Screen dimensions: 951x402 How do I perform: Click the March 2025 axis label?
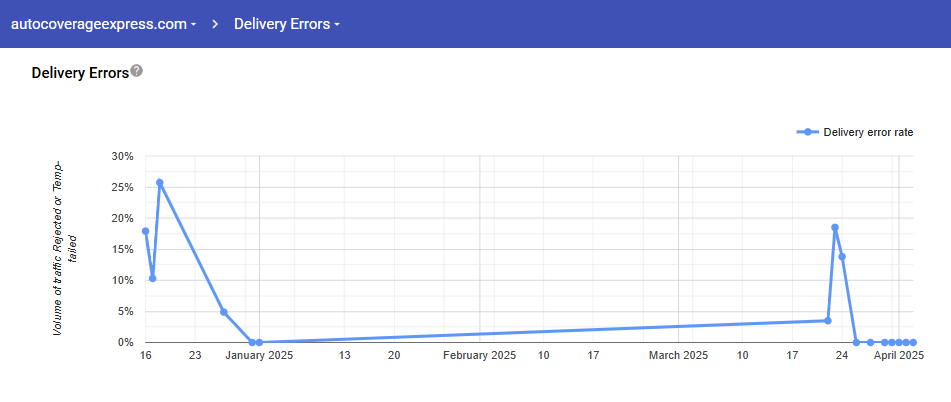click(x=678, y=355)
